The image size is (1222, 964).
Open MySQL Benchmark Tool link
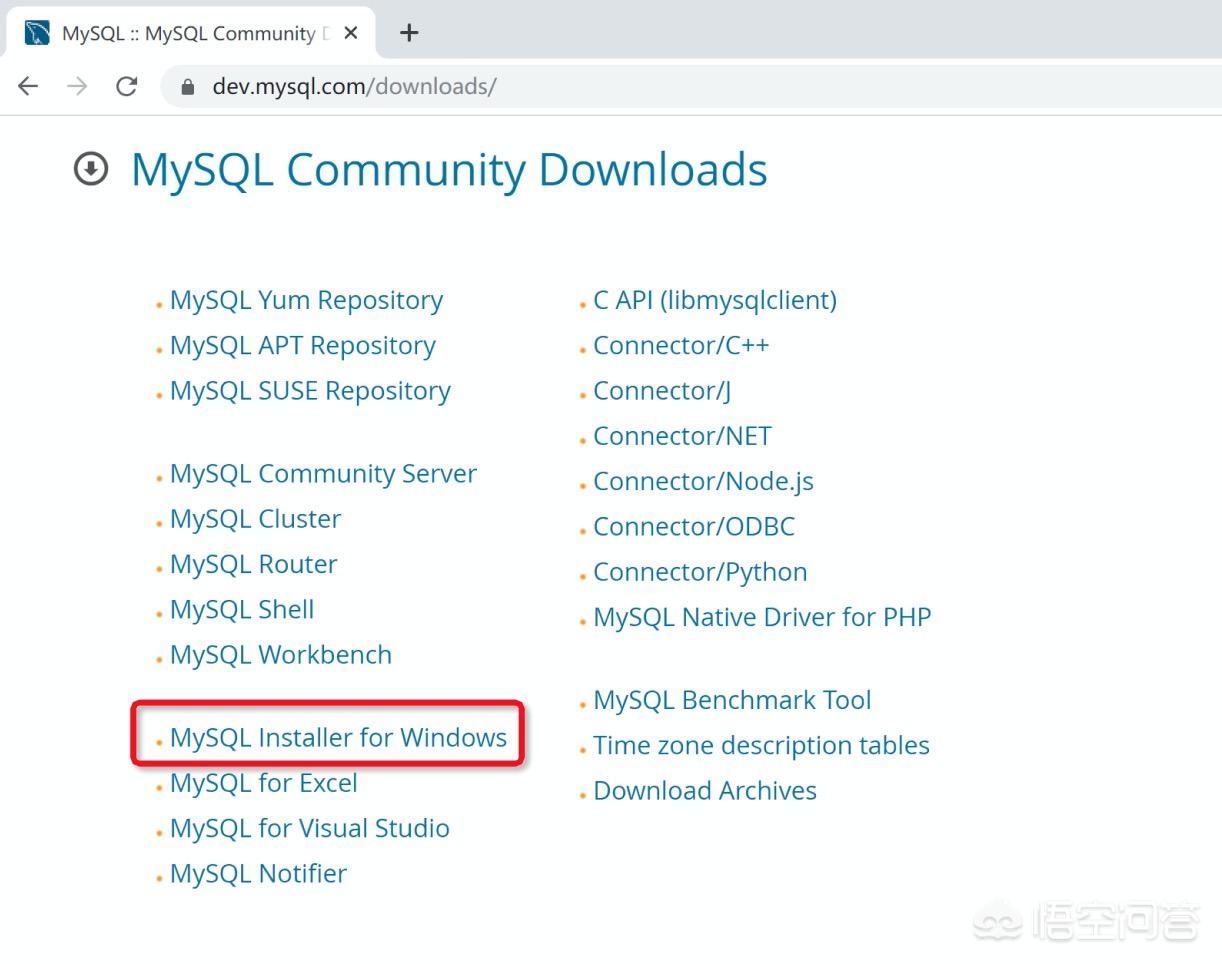(x=732, y=700)
